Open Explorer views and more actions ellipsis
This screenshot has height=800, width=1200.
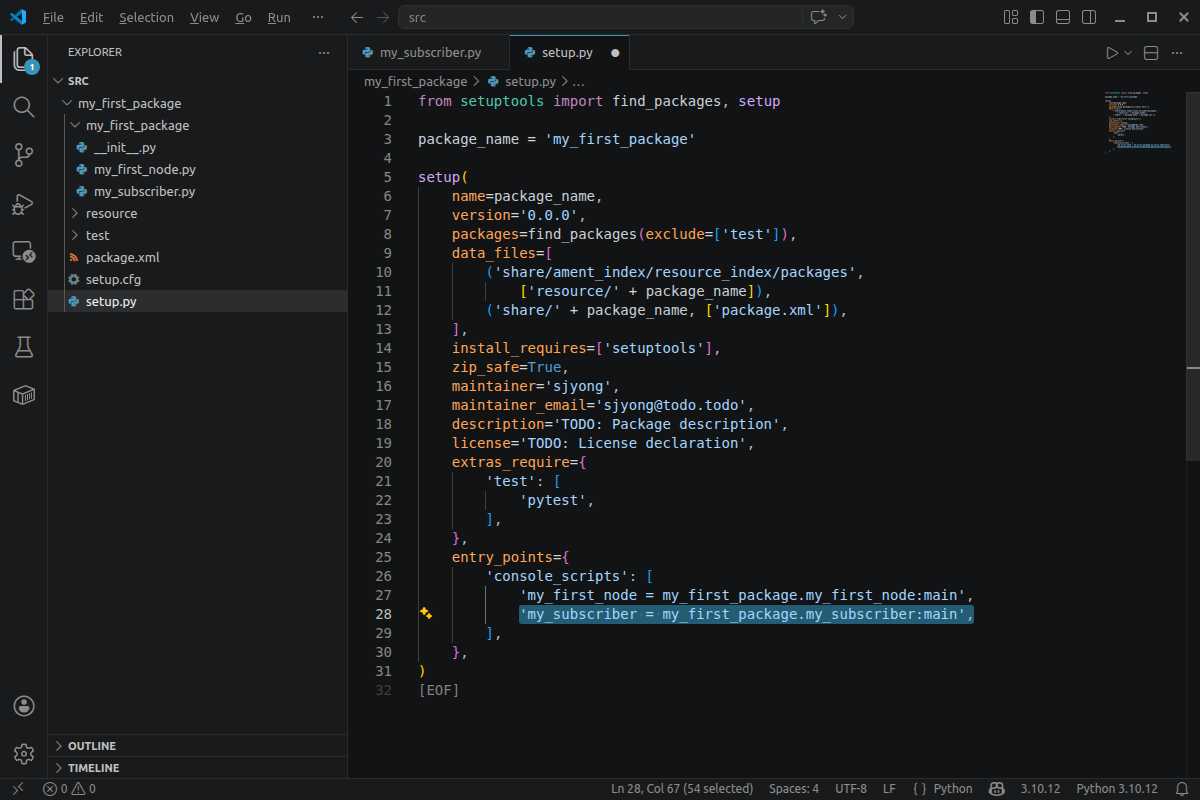point(323,52)
